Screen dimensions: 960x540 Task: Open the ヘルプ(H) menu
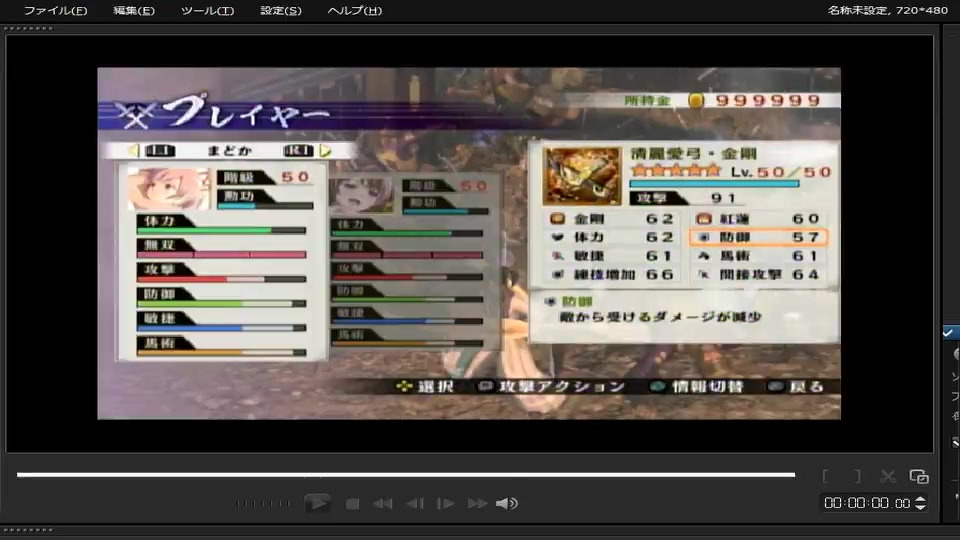point(355,10)
